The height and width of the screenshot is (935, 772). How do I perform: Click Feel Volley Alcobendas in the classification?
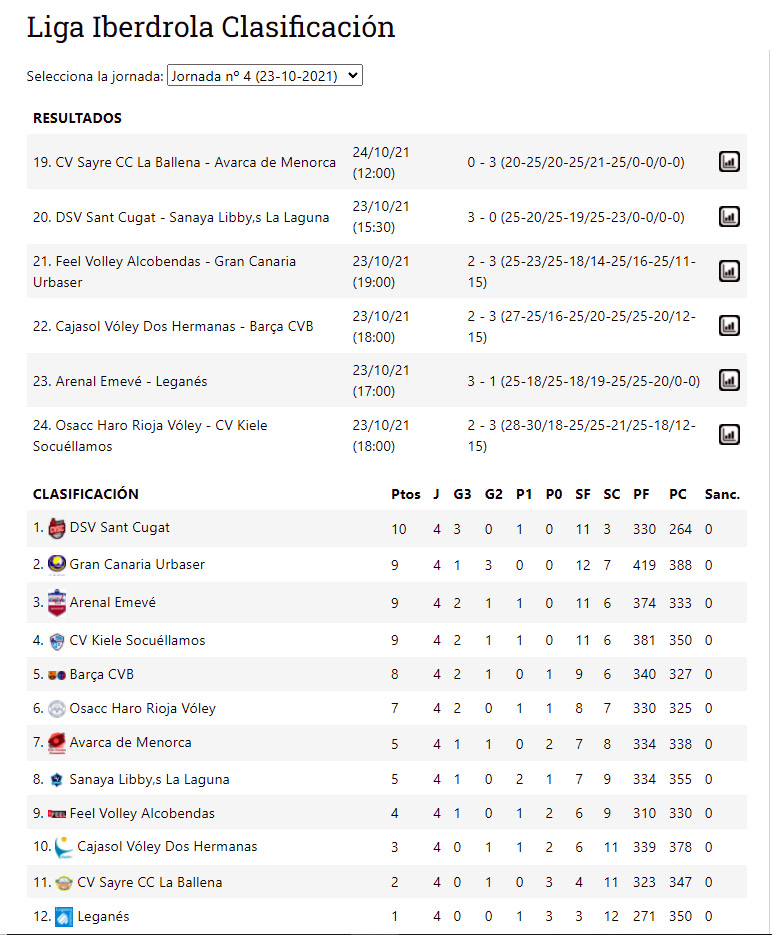pos(142,814)
